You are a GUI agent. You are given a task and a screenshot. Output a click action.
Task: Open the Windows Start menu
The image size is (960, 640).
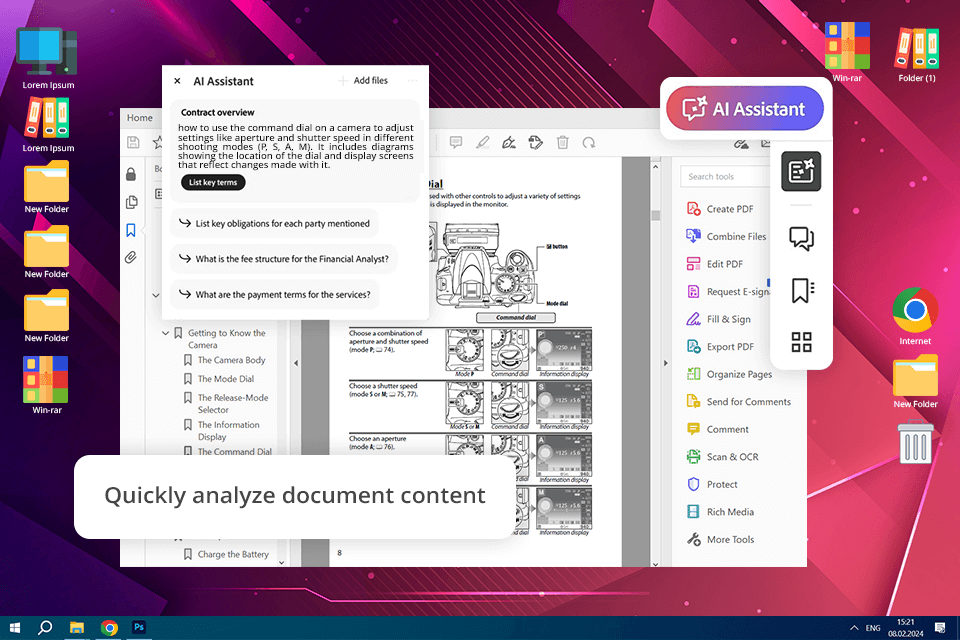(x=15, y=628)
